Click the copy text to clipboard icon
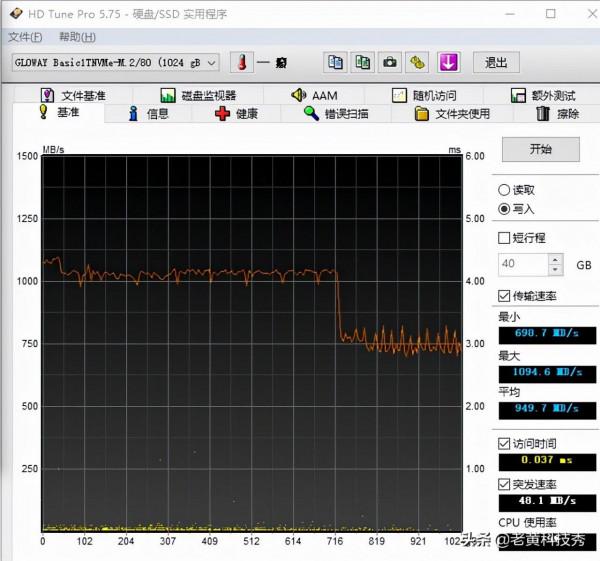The image size is (600, 561). [x=335, y=62]
